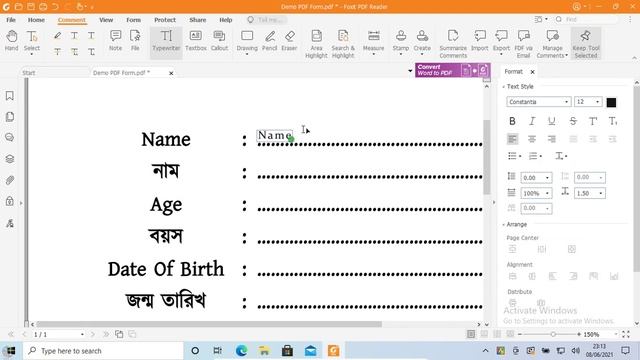Activate Area Highlight tool
The height and width of the screenshot is (360, 640).
pos(316,44)
